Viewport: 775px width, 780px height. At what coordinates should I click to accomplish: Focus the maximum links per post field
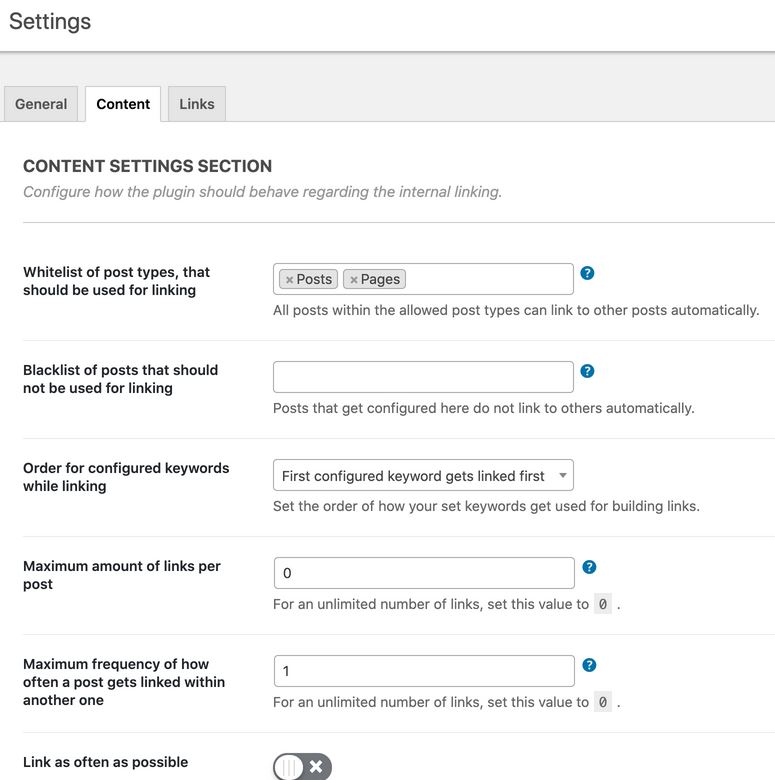pos(424,573)
